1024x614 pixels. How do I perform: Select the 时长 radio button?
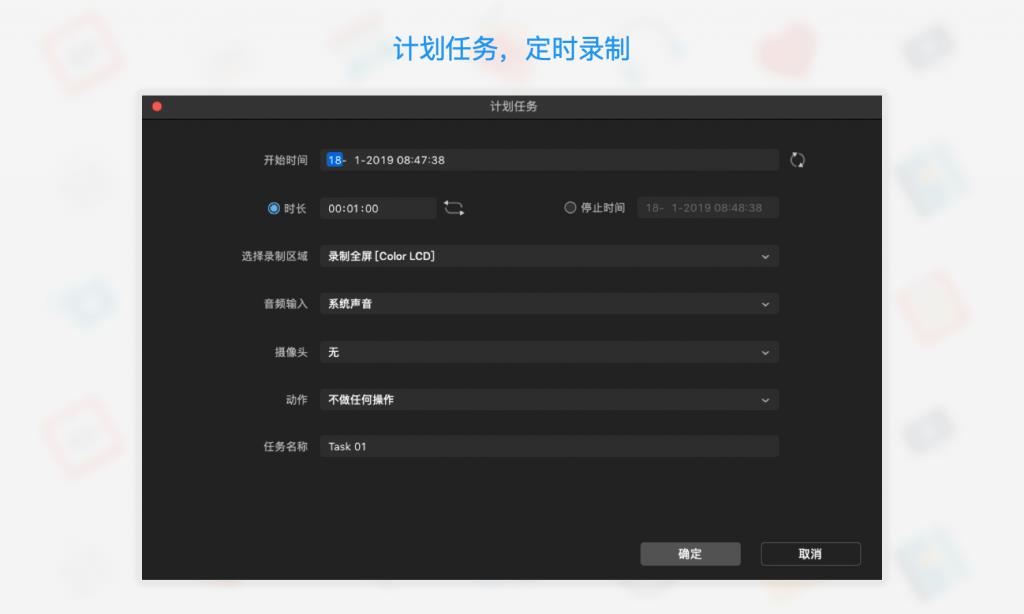tap(274, 208)
